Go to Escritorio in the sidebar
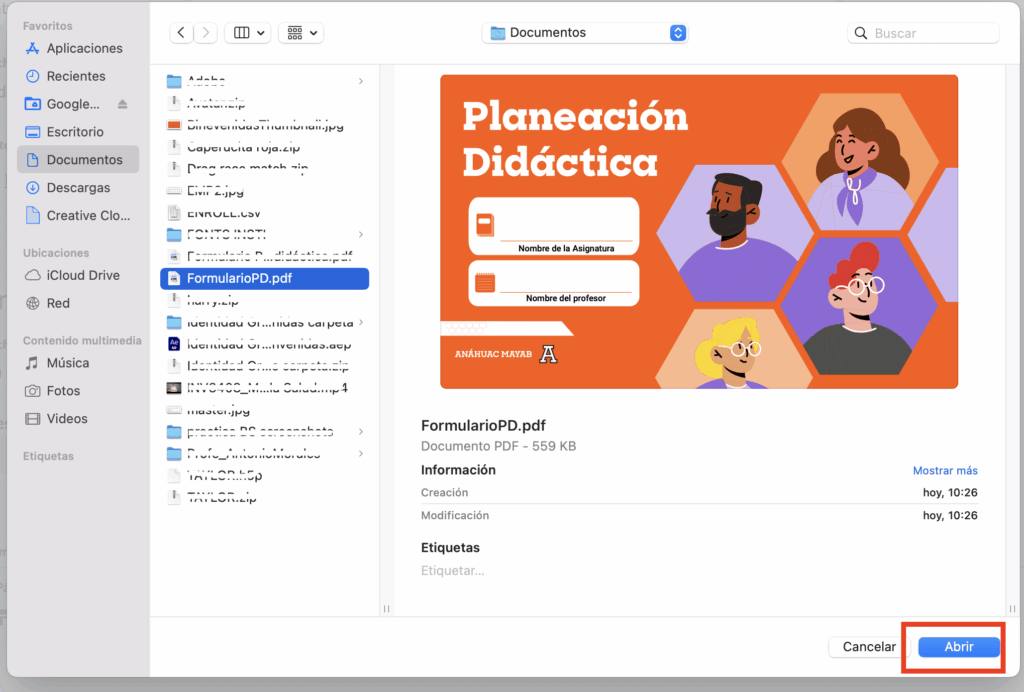The image size is (1024, 692). pos(74,132)
